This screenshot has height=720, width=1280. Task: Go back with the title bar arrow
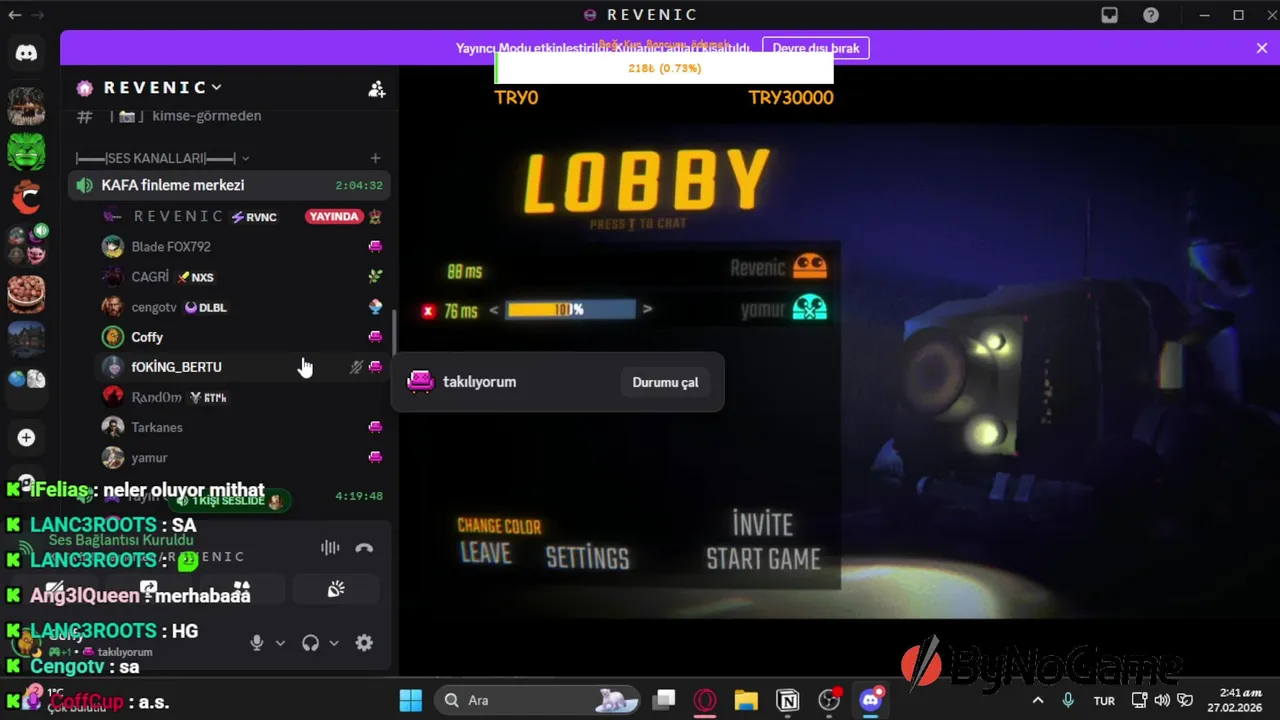pos(14,15)
